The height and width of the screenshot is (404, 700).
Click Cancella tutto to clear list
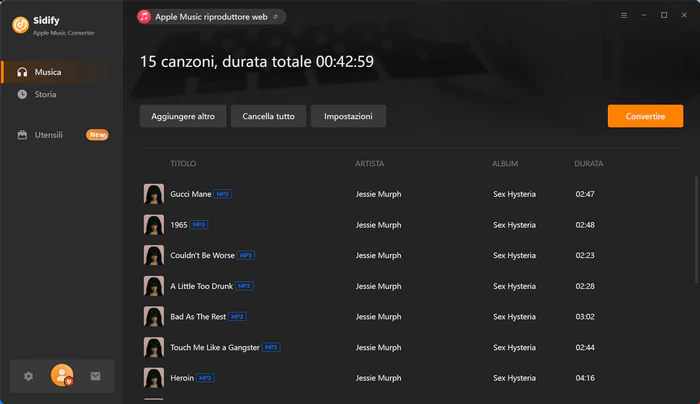268,116
